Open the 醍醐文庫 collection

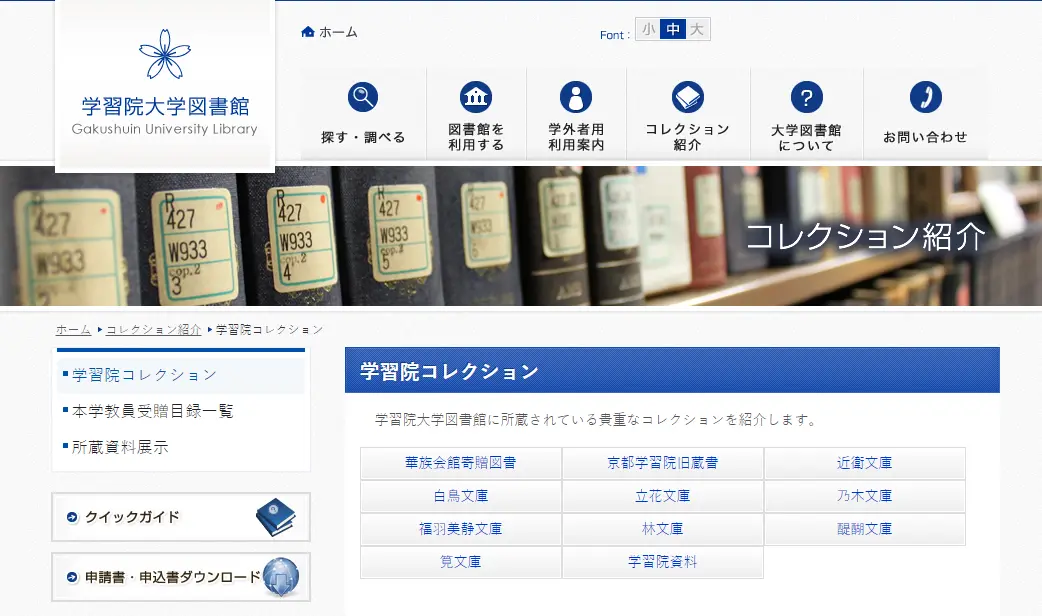tap(865, 529)
